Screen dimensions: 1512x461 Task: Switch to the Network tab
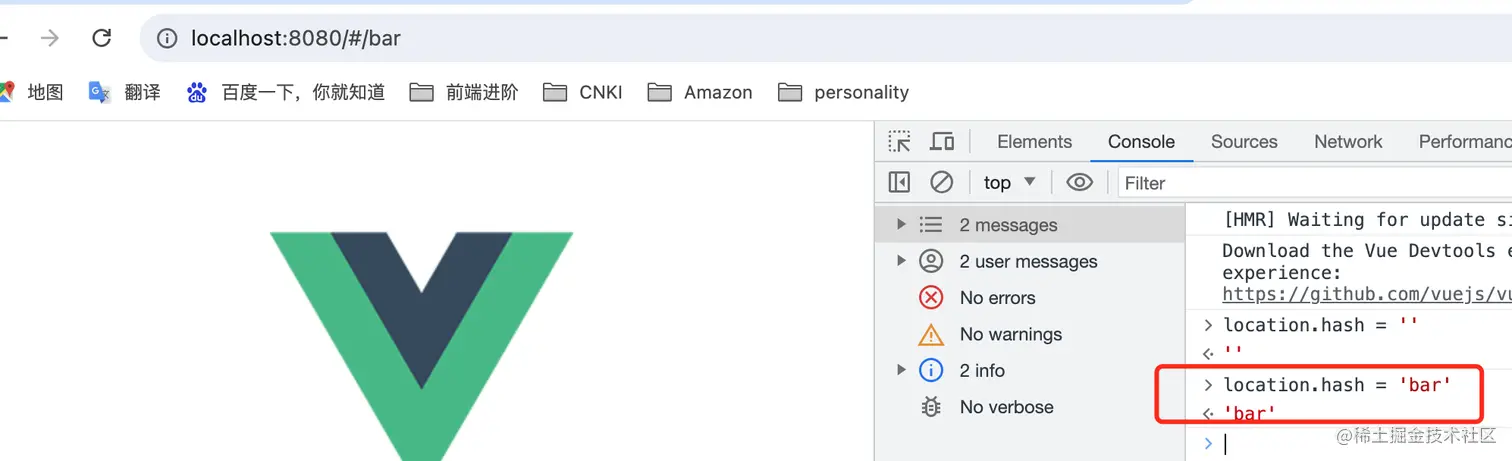tap(1348, 142)
